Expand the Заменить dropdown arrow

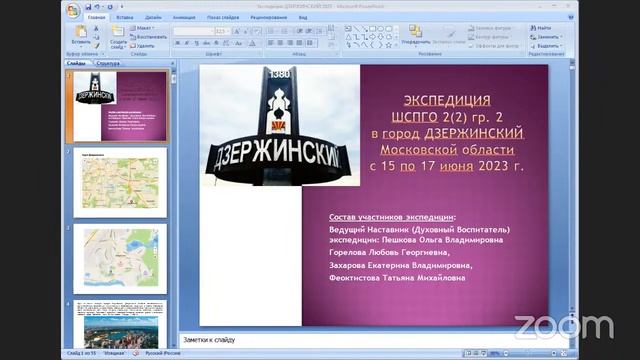click(x=562, y=37)
